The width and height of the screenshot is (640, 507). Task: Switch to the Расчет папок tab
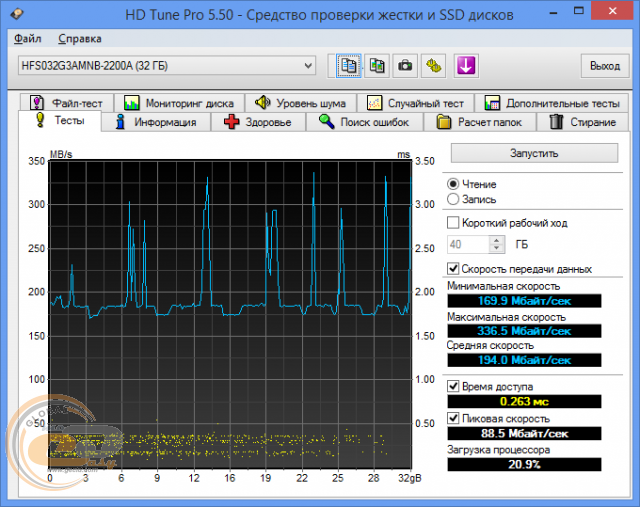[x=480, y=122]
